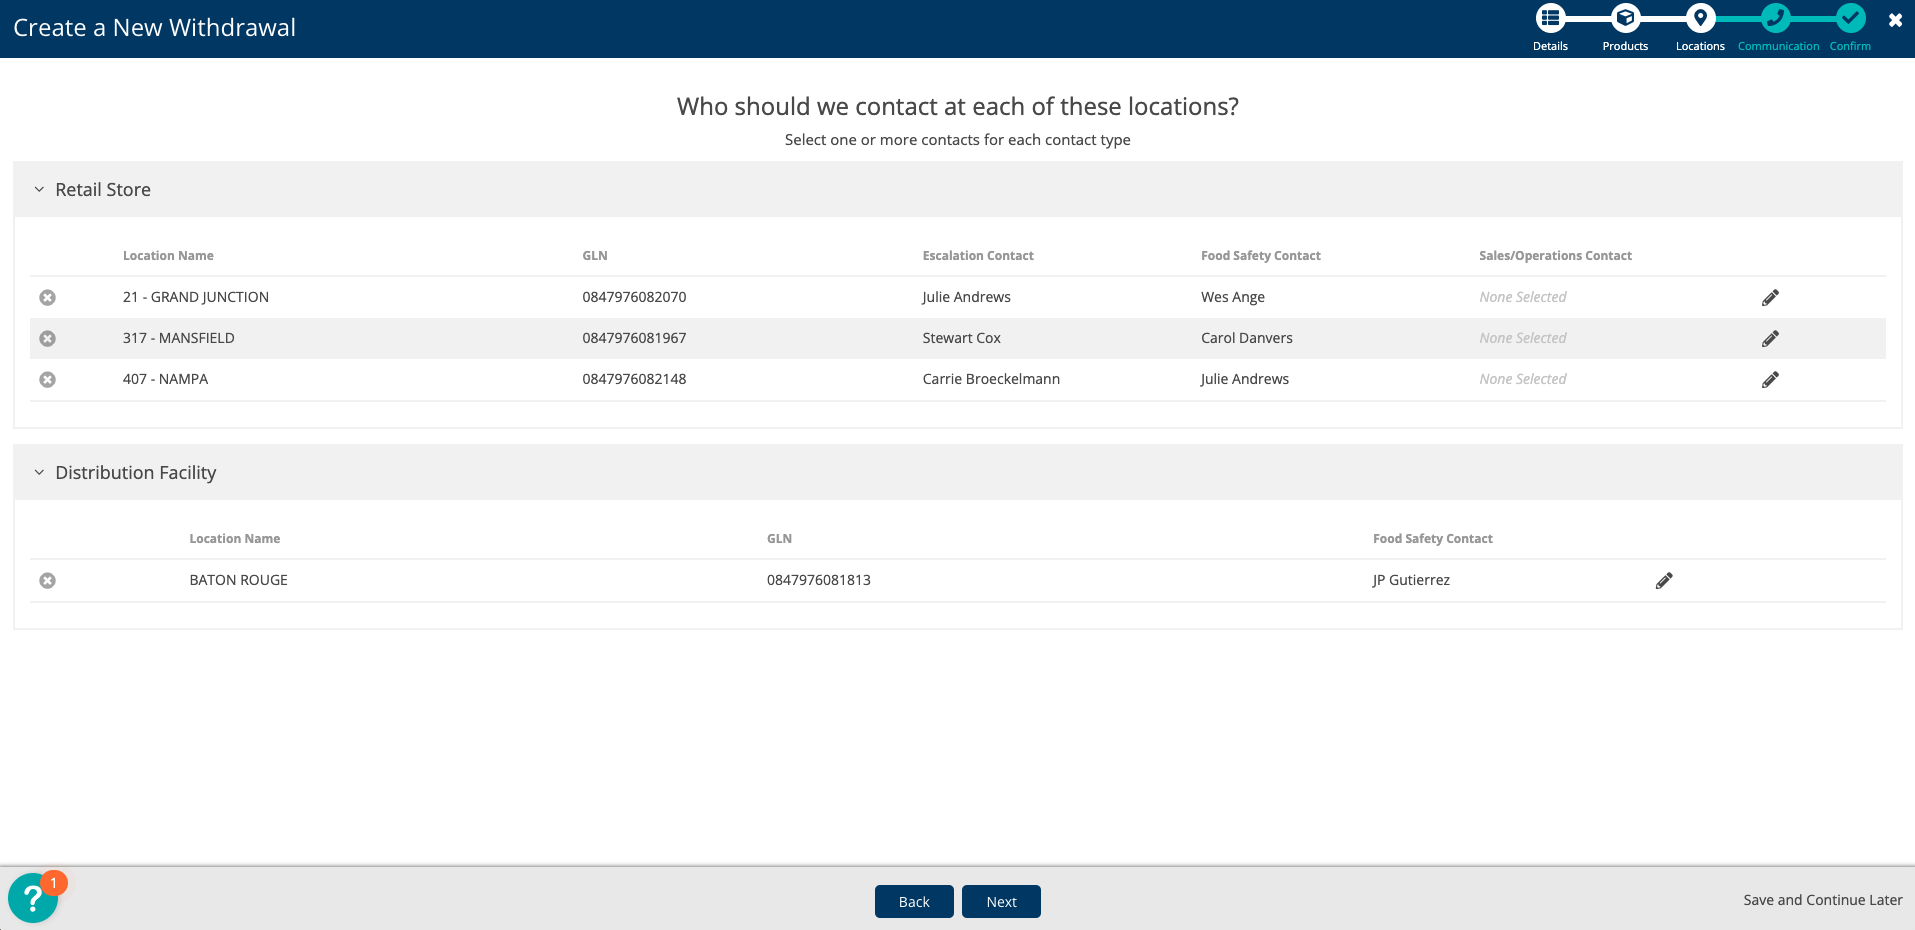
Task: Collapse the Retail Store section
Action: pyautogui.click(x=39, y=190)
